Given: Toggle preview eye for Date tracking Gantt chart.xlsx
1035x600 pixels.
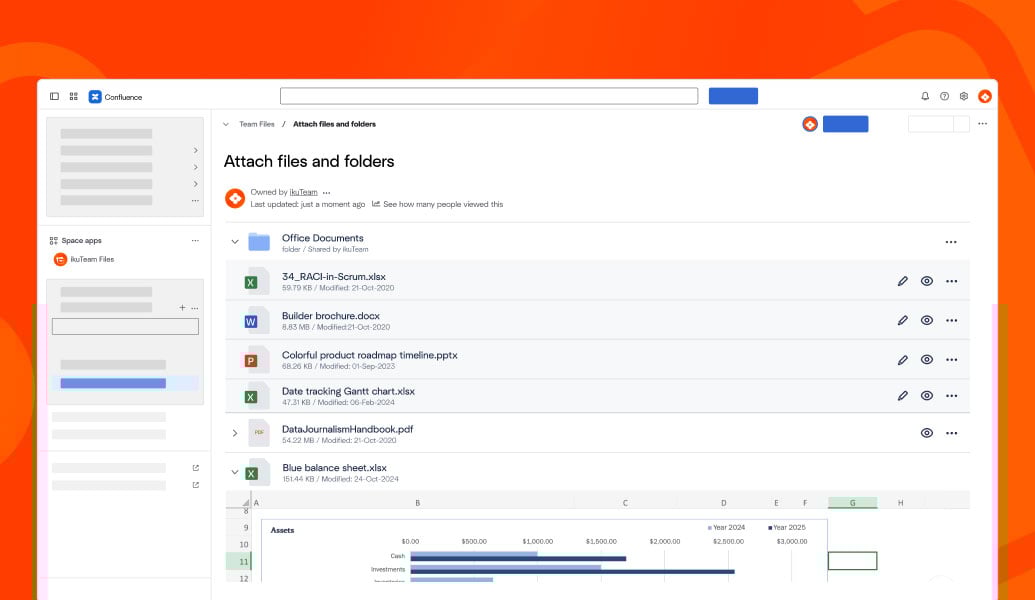Looking at the screenshot, I should 927,396.
